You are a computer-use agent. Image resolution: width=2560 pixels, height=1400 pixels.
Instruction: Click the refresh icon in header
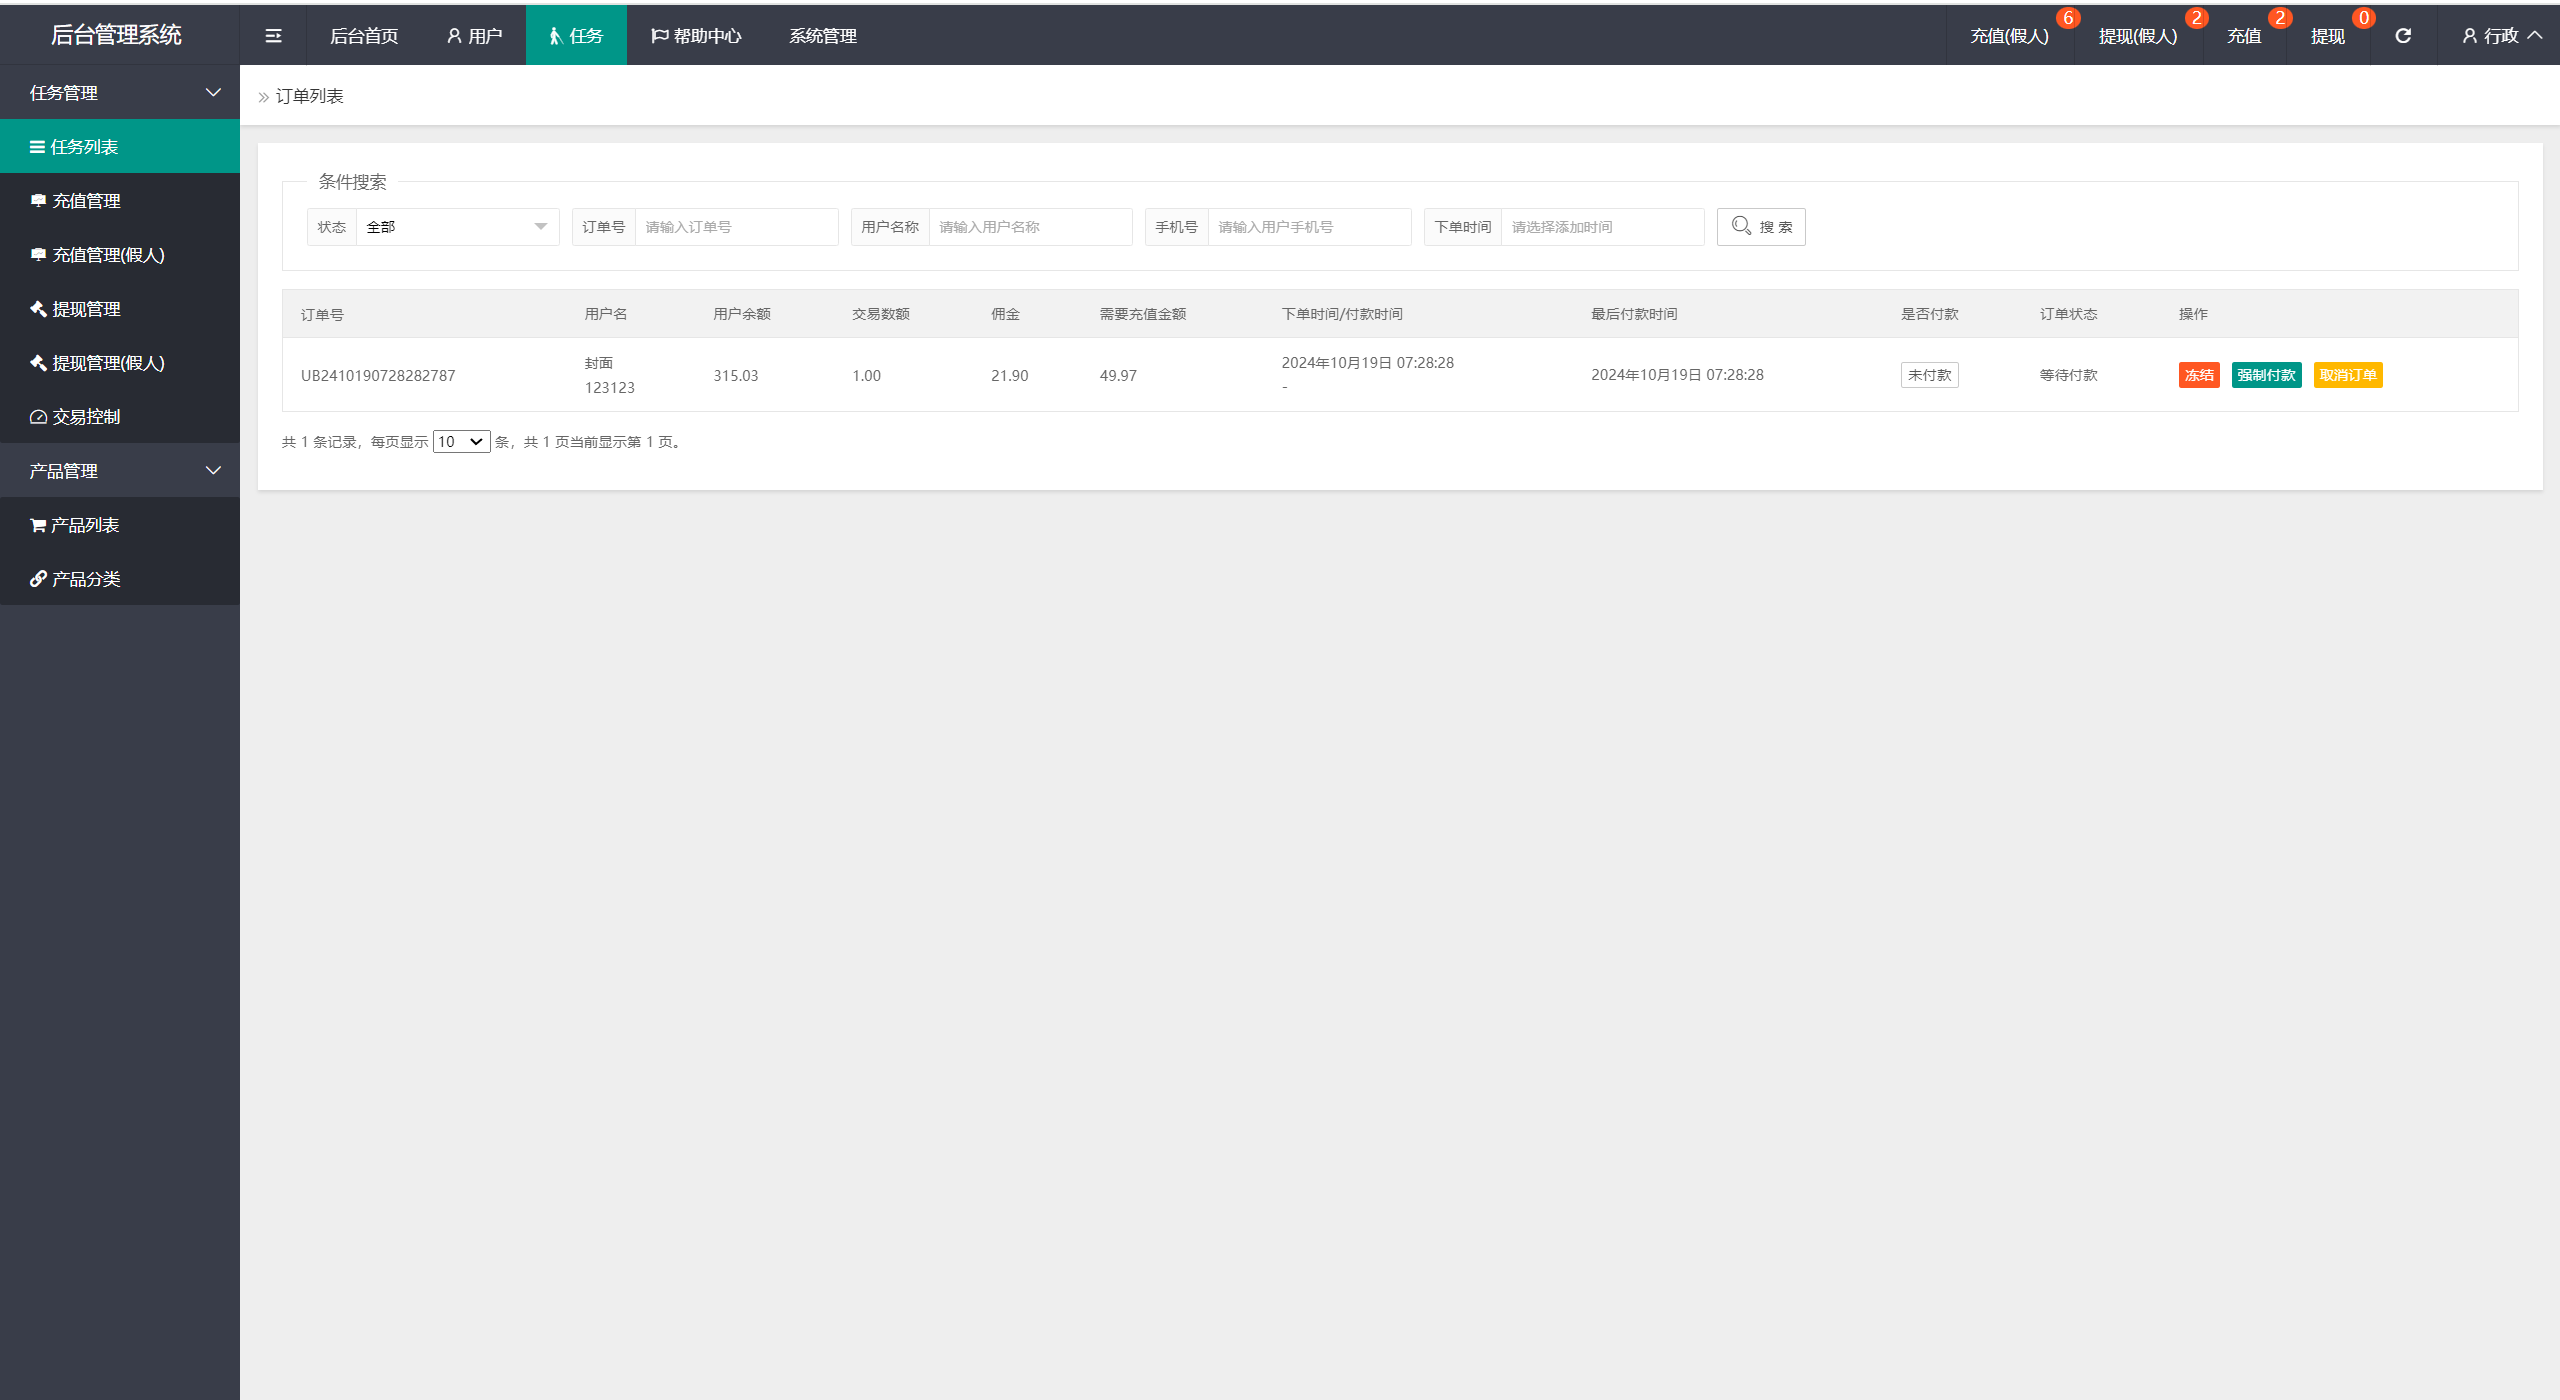coord(2403,36)
